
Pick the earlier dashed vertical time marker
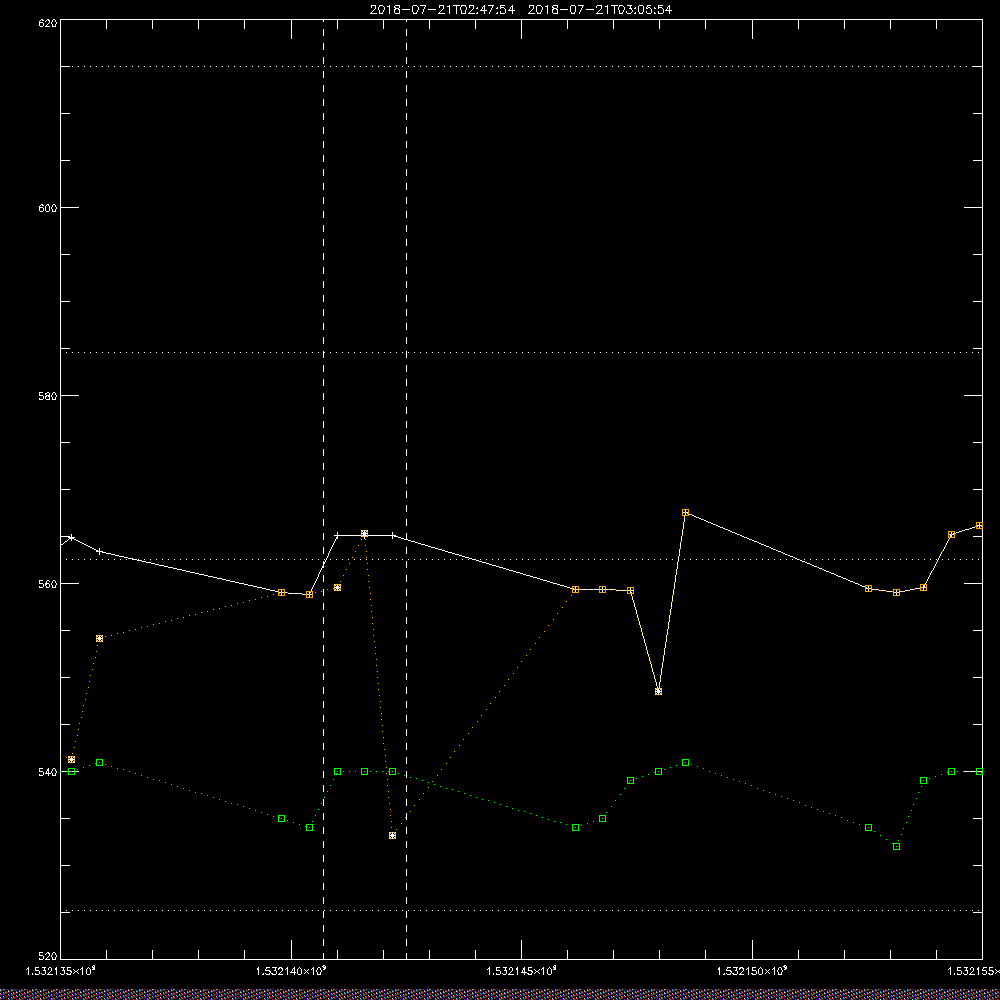click(323, 489)
